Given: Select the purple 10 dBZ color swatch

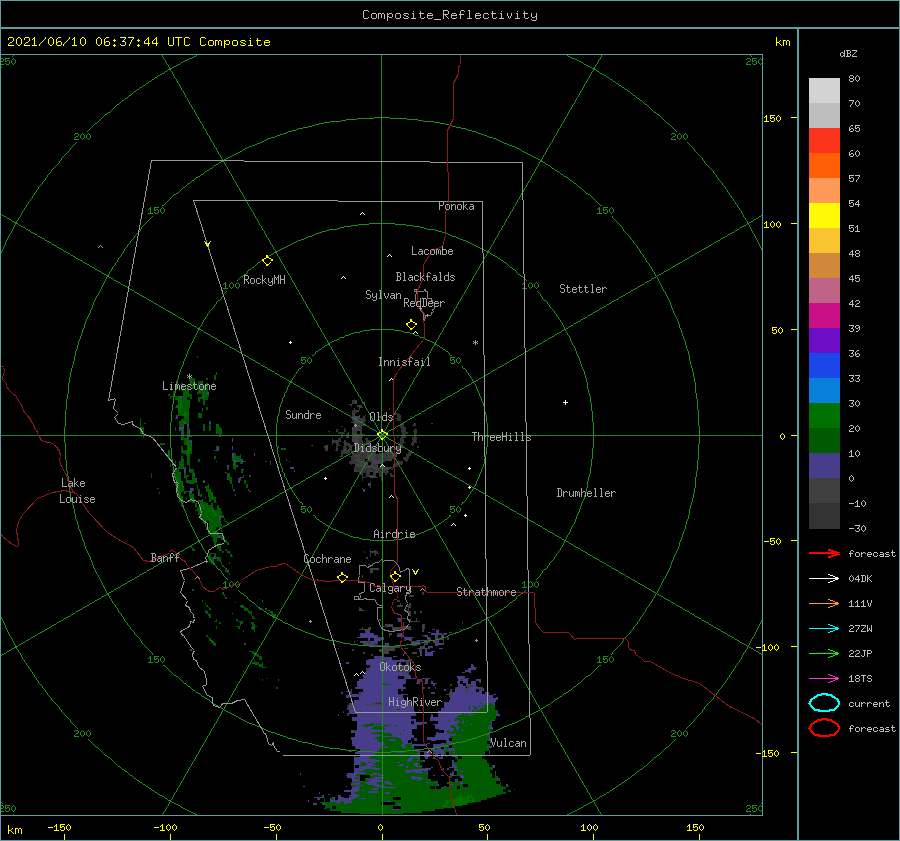Looking at the screenshot, I should (824, 466).
